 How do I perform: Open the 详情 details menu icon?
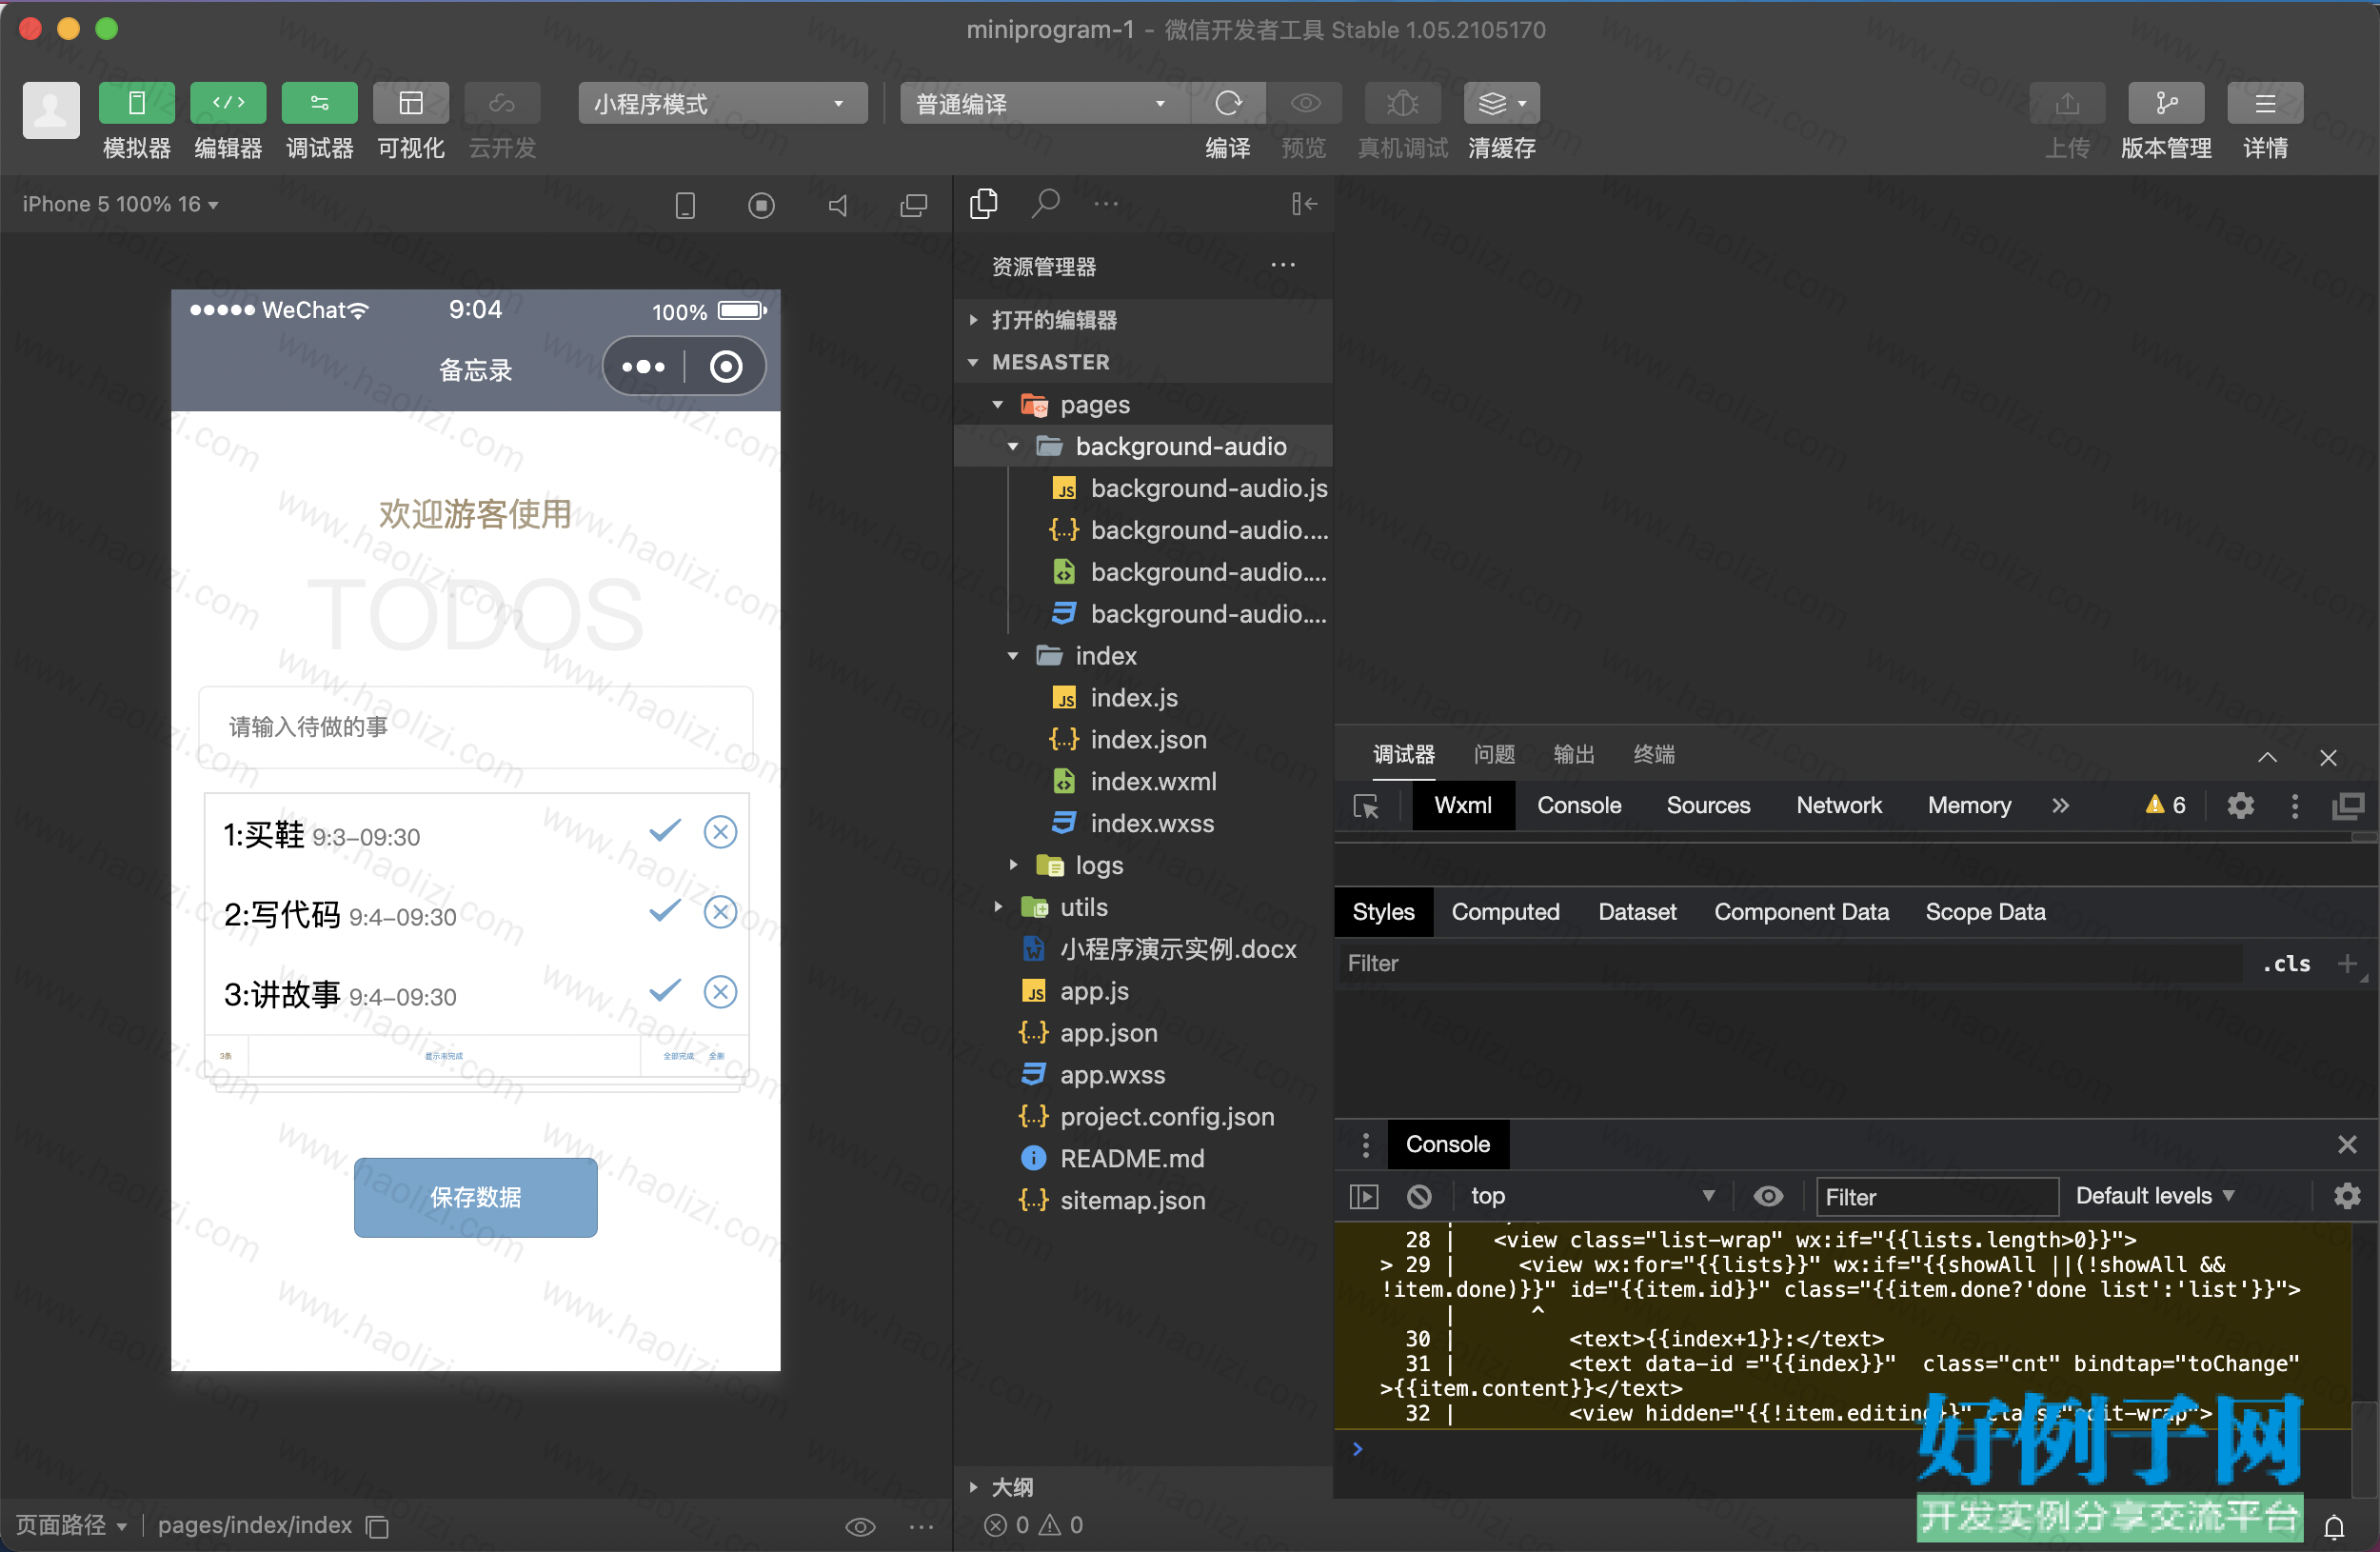(2265, 103)
